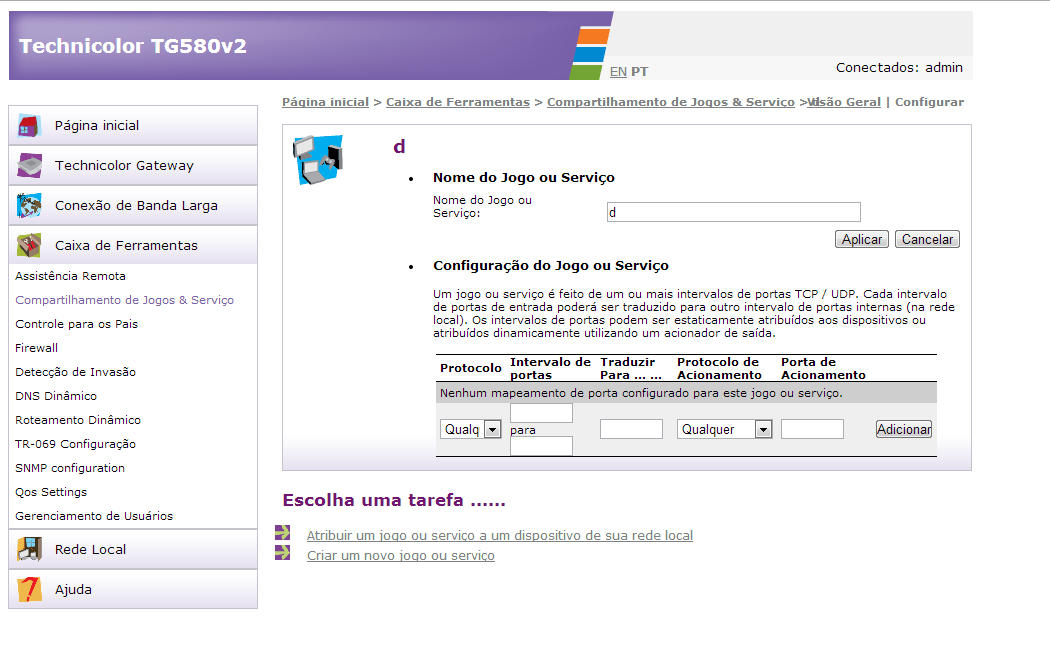Open Página inicial sidebar menu
The image size is (1050, 650).
click(133, 125)
